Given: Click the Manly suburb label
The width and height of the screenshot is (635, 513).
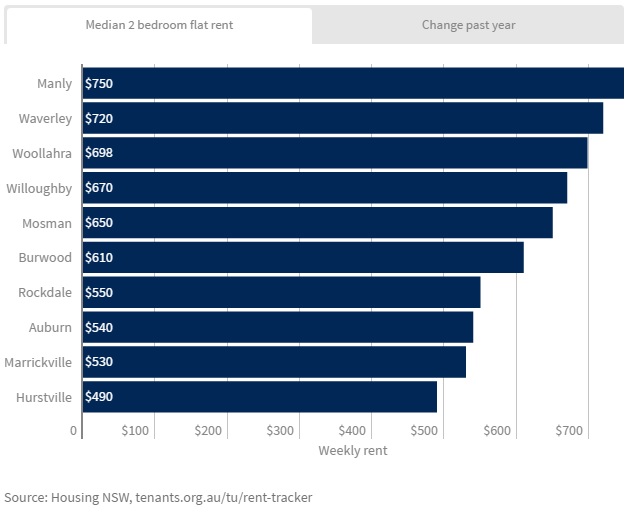Looking at the screenshot, I should (x=54, y=84).
